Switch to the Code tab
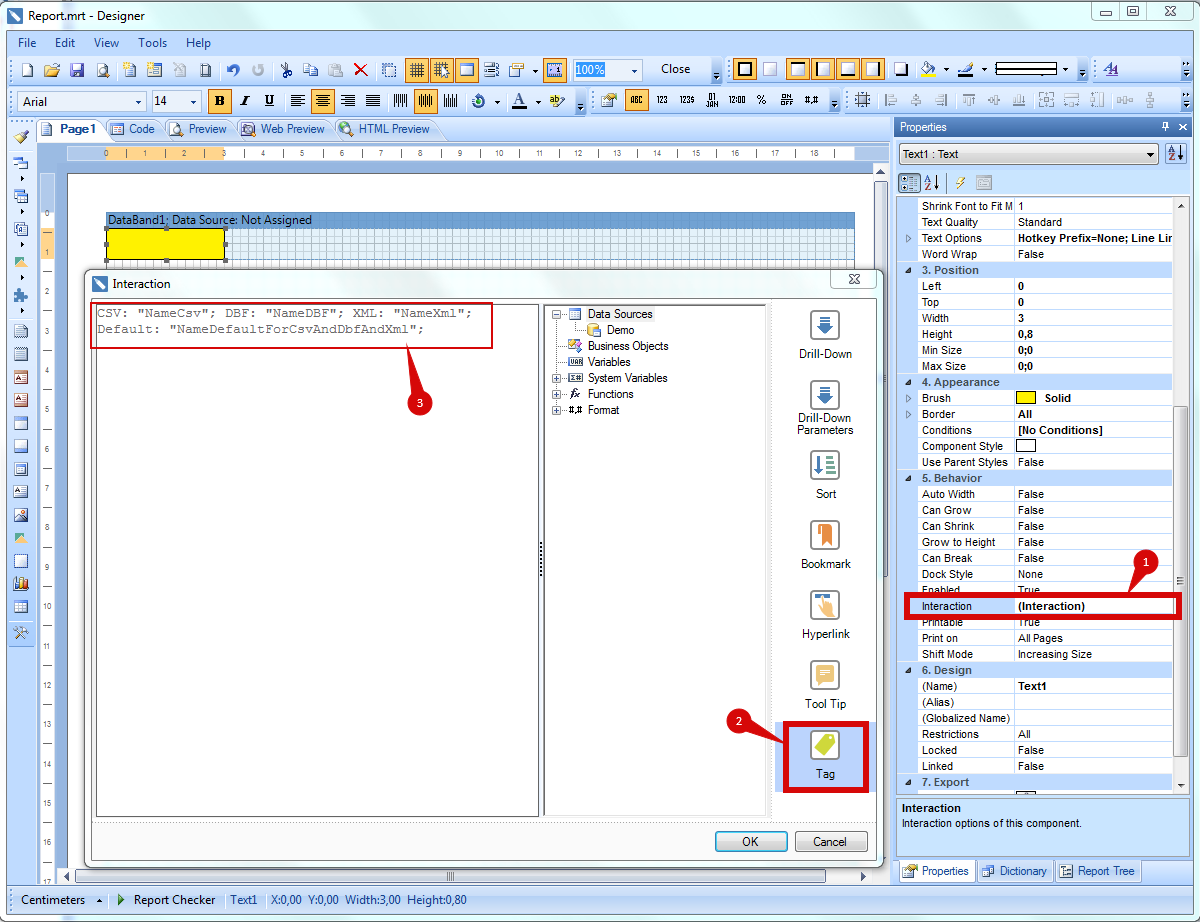Viewport: 1200px width, 922px height. coord(132,129)
